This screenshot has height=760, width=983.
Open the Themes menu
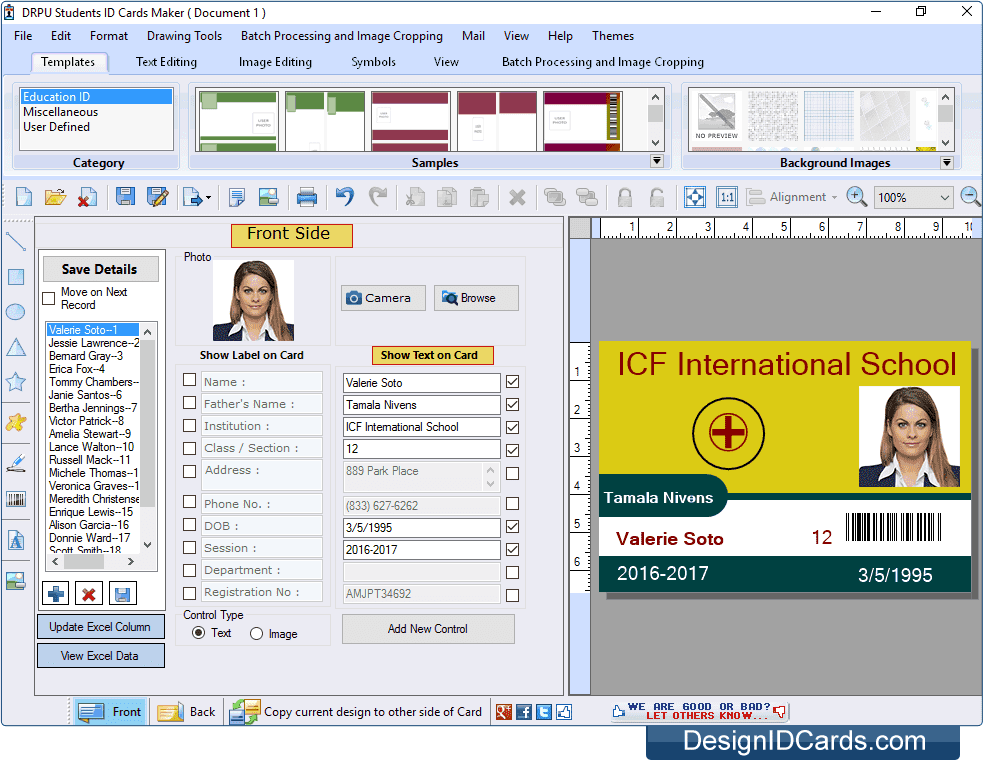612,36
